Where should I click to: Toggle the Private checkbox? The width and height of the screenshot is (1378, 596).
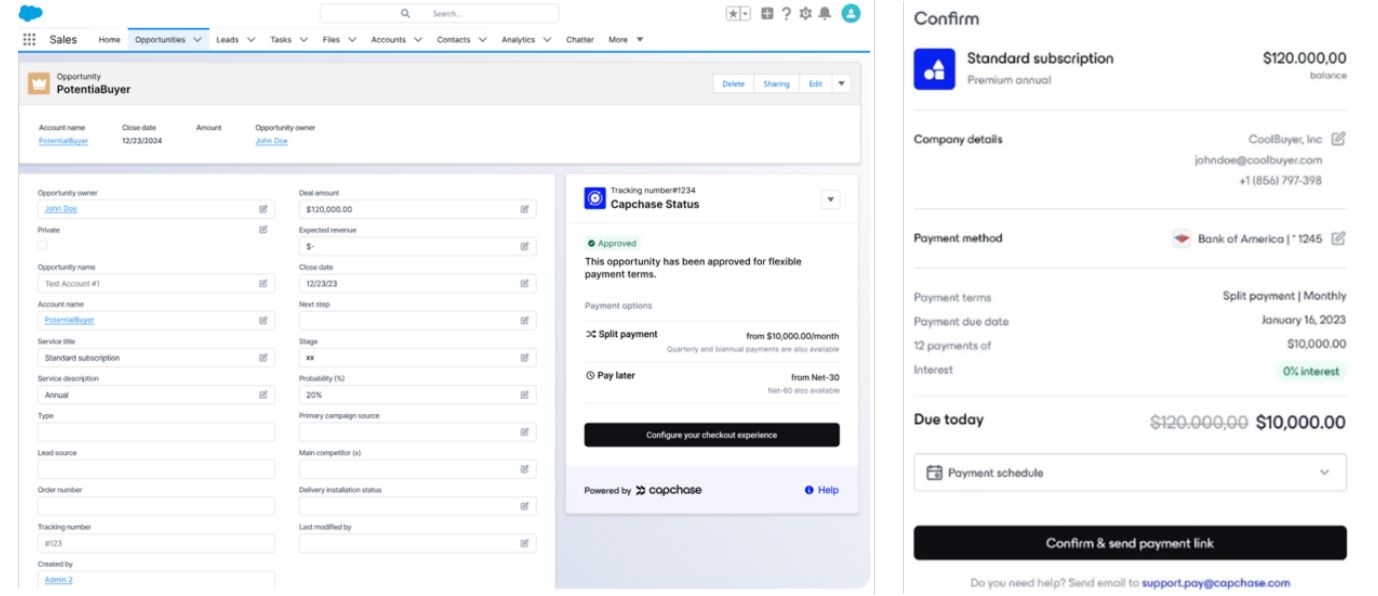click(42, 245)
